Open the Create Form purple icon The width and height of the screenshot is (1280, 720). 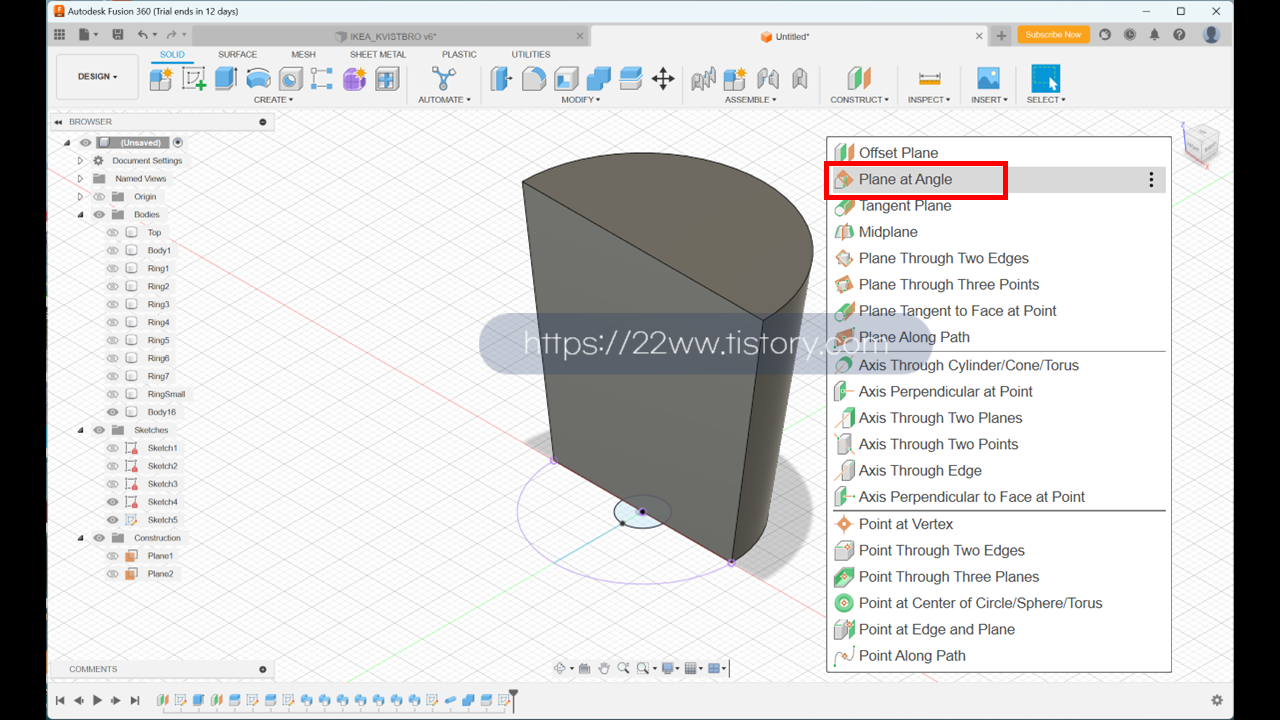pos(354,78)
